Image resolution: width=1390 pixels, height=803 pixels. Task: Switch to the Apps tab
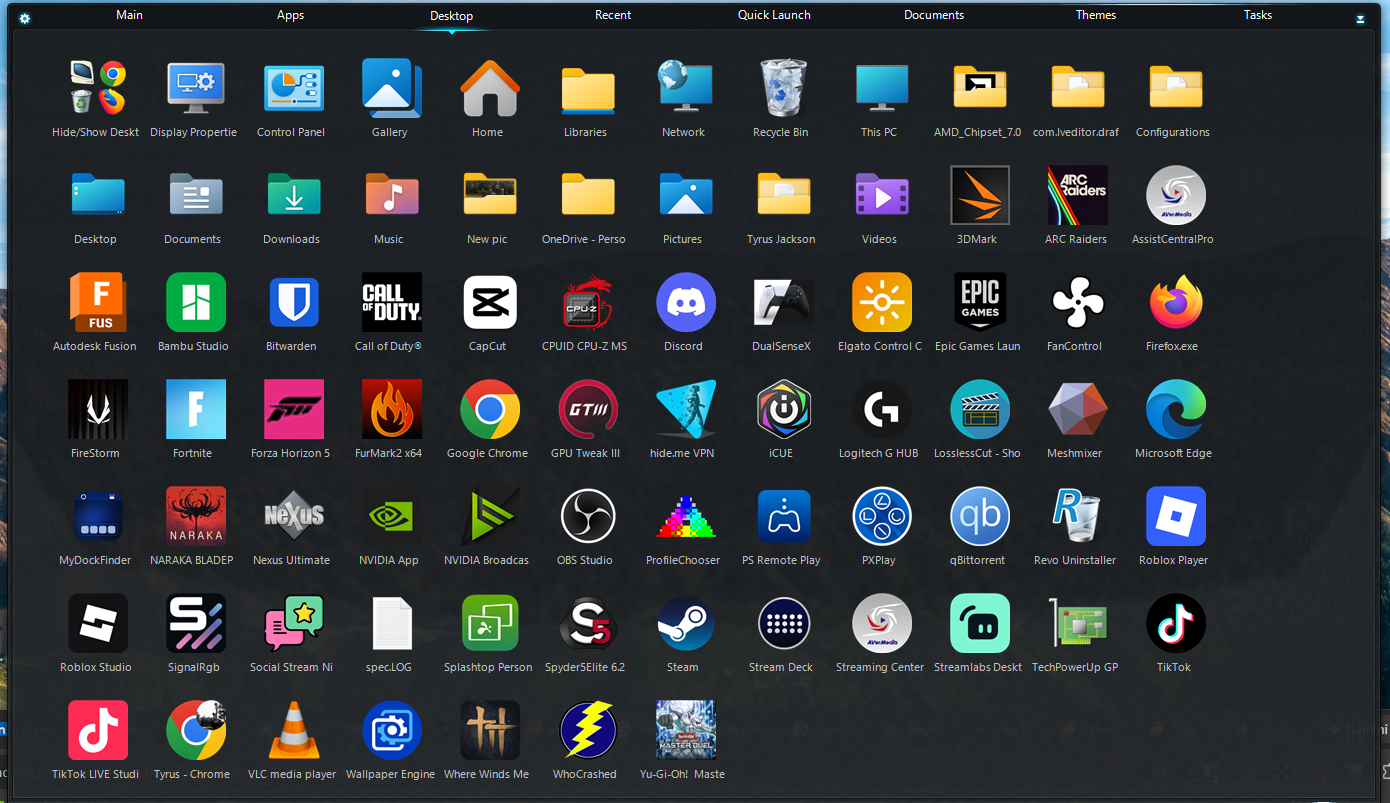(x=291, y=15)
